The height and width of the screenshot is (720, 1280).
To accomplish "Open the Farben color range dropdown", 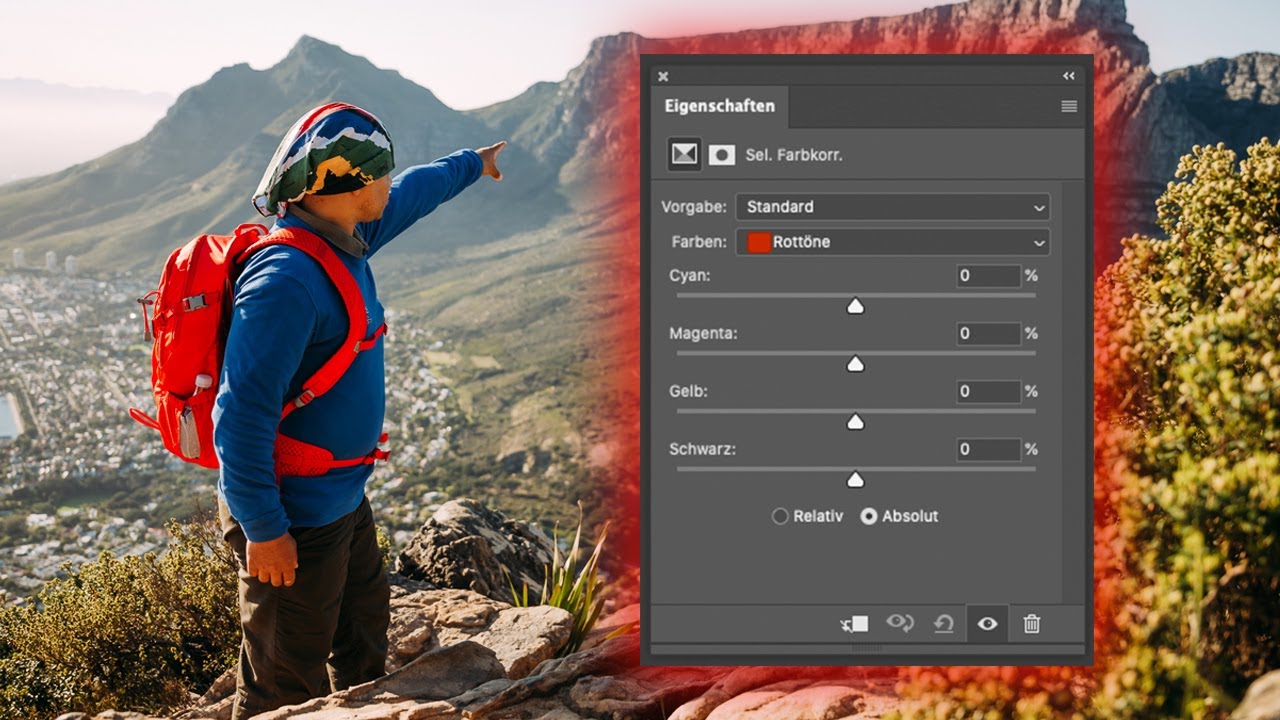I will 893,242.
